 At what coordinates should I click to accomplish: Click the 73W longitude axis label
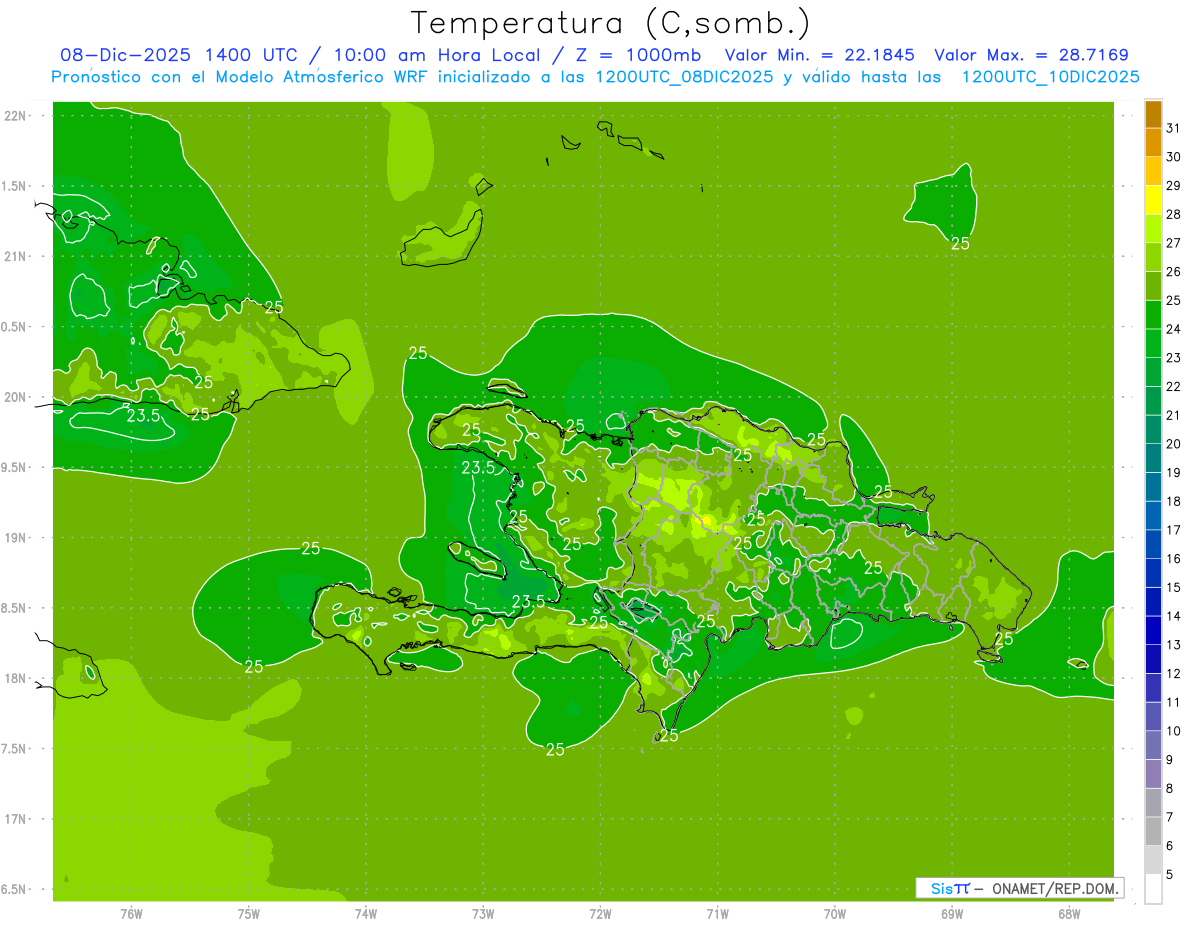(483, 913)
